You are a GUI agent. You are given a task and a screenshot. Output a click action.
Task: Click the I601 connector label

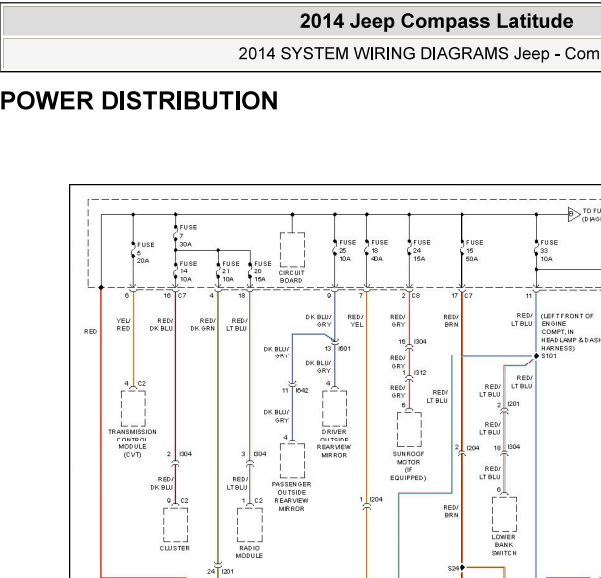click(x=345, y=348)
